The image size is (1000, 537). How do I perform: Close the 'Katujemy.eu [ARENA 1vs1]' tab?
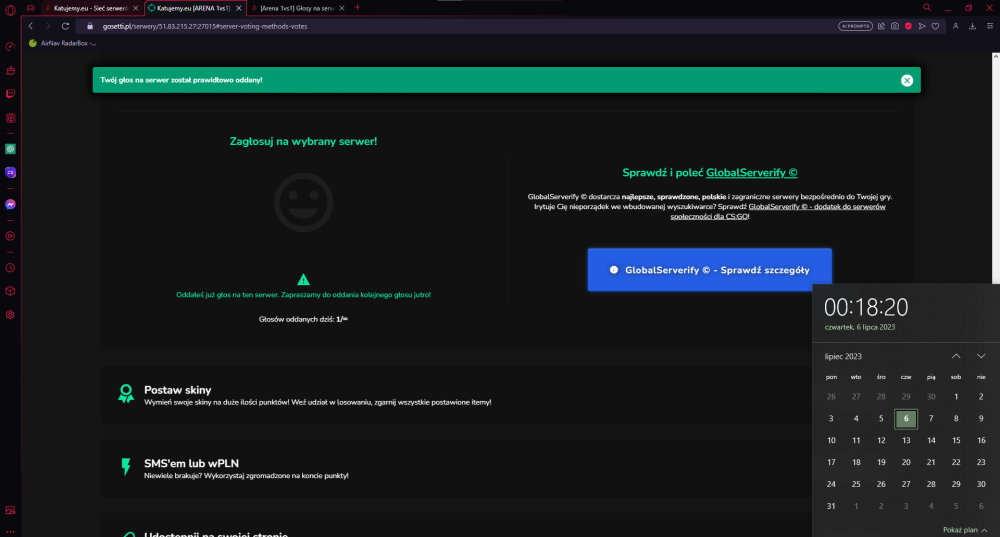coord(239,8)
